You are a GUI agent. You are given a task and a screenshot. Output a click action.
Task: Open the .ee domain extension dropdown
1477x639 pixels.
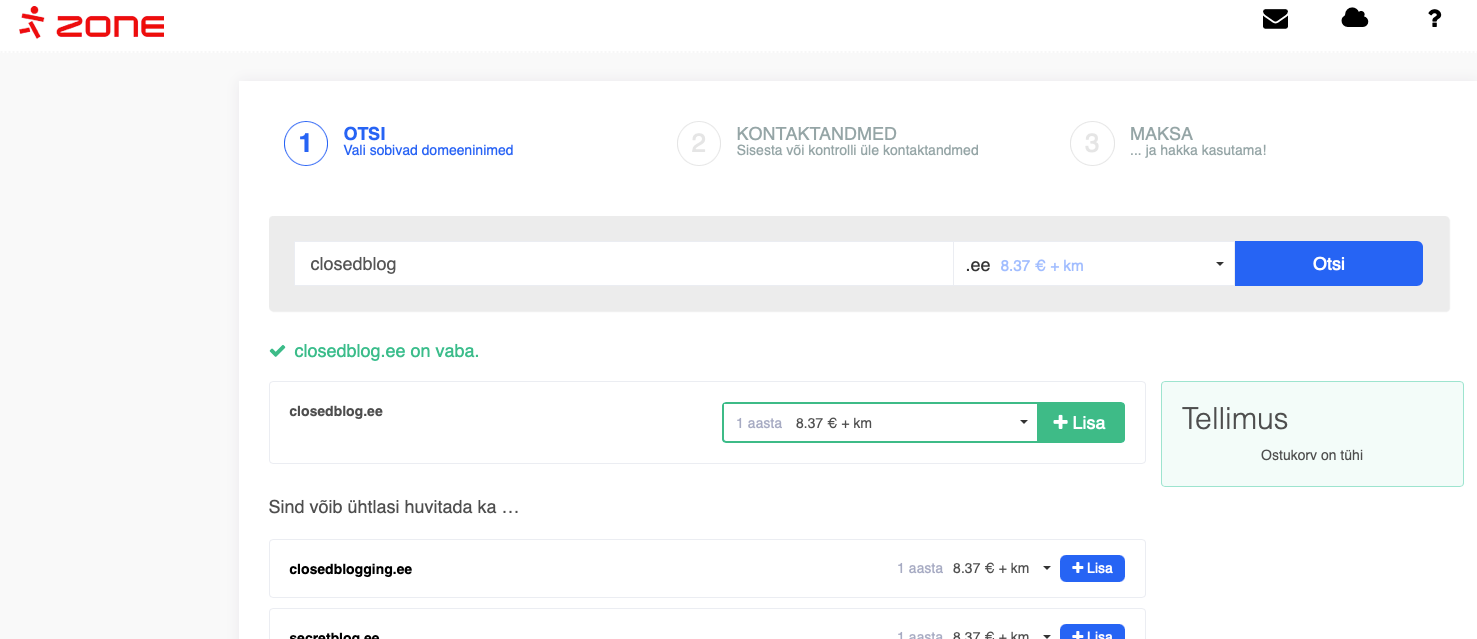tap(1093, 265)
